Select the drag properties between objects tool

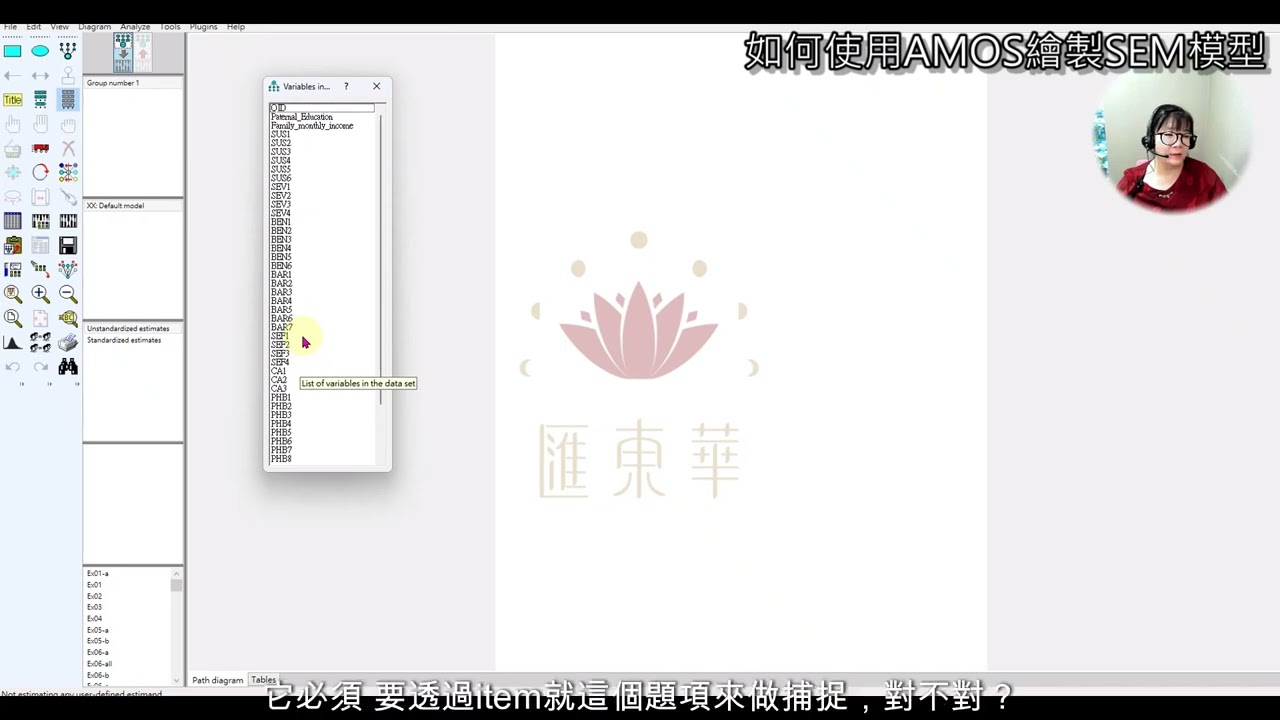[x=40, y=270]
